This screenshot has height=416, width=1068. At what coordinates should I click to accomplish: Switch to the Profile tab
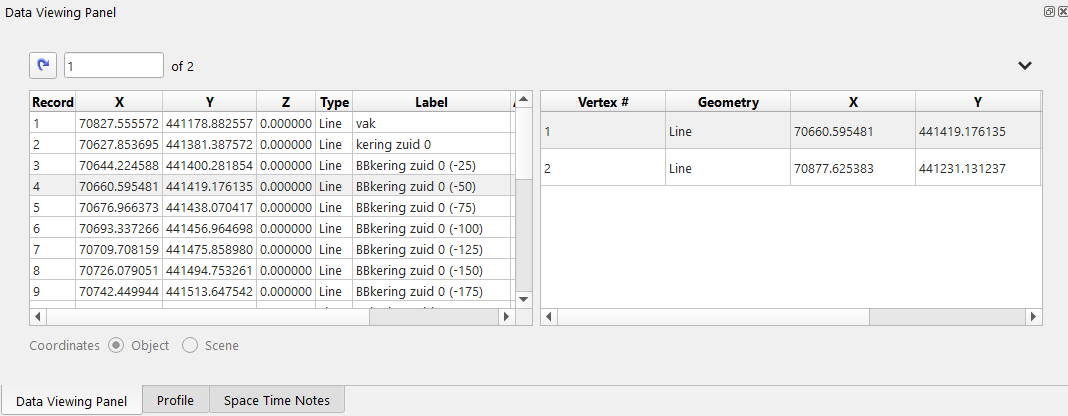coord(175,401)
